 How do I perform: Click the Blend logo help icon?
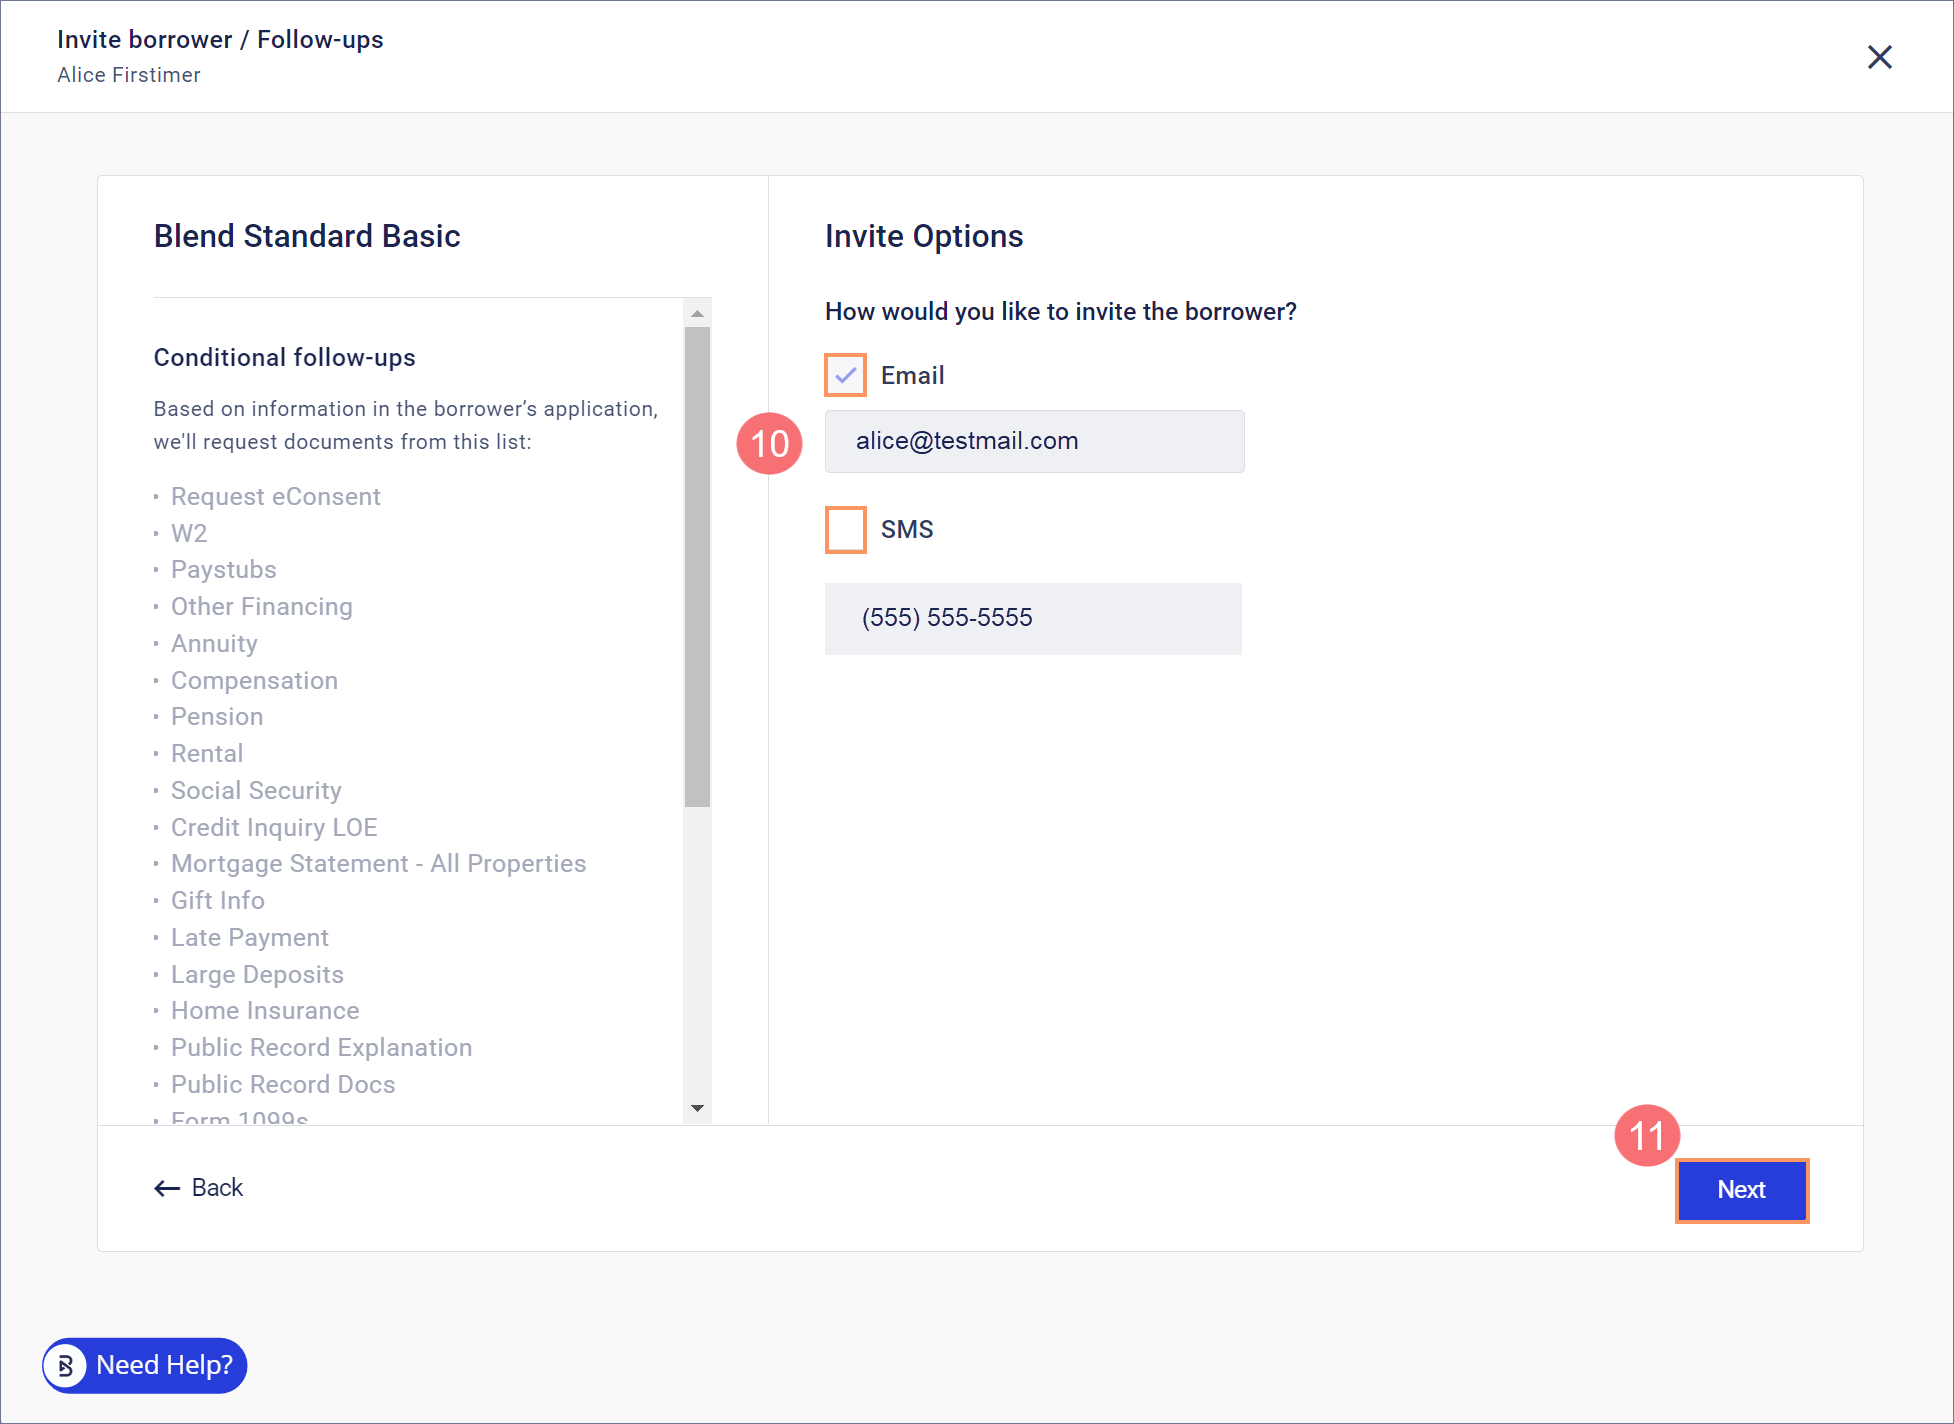click(66, 1365)
